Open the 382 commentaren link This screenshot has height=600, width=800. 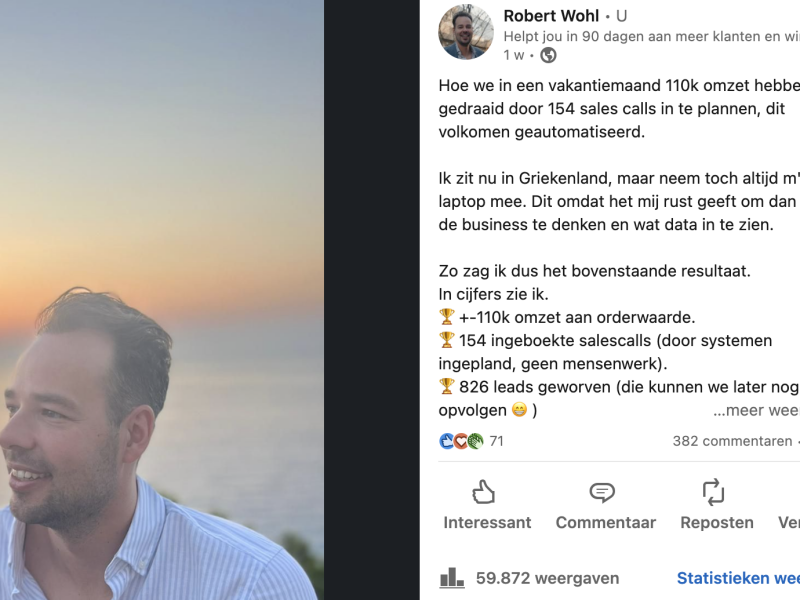pyautogui.click(x=732, y=441)
